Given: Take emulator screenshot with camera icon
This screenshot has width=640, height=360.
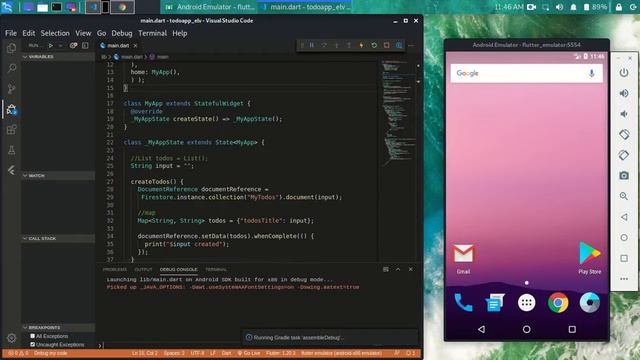Looking at the screenshot, I should 624,176.
